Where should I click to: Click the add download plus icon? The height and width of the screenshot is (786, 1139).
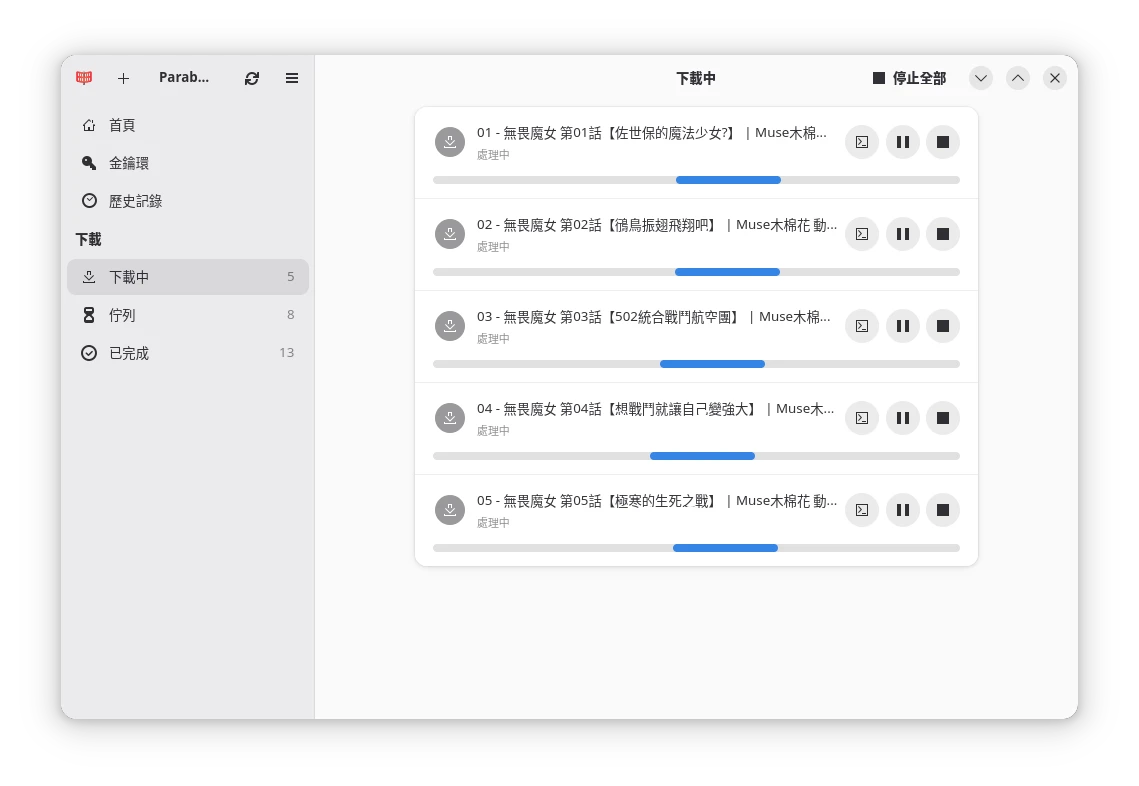click(123, 78)
